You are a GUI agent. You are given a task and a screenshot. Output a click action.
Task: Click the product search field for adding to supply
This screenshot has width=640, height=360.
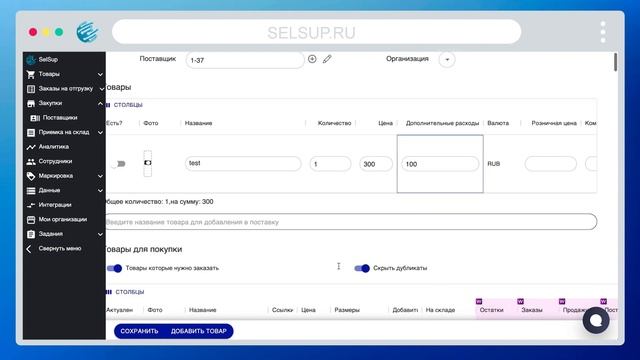(x=350, y=222)
